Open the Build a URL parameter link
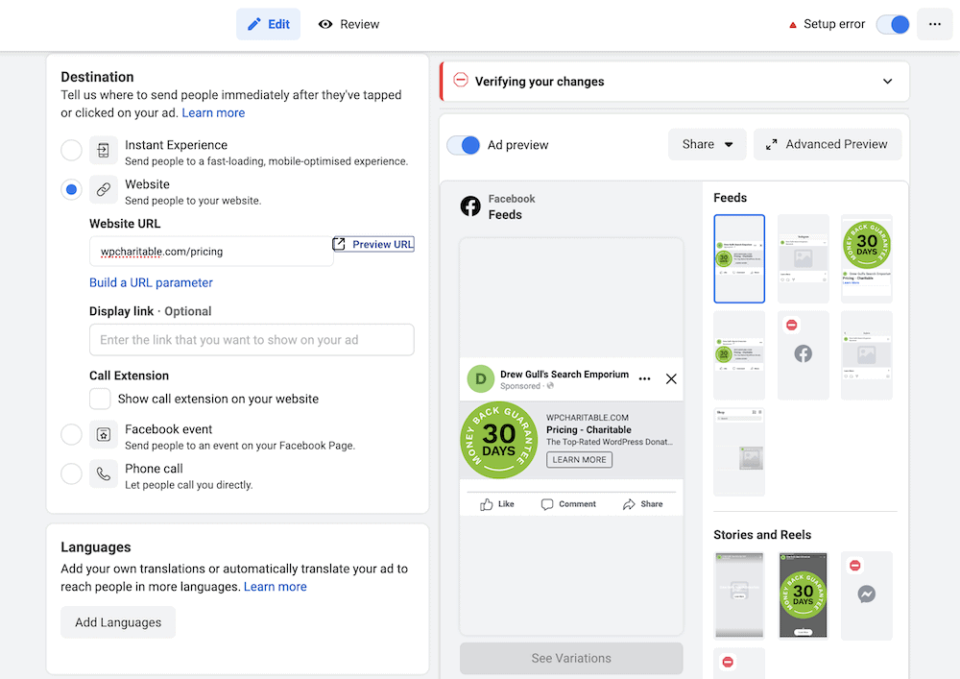Screen dimensions: 960x679 [x=151, y=282]
